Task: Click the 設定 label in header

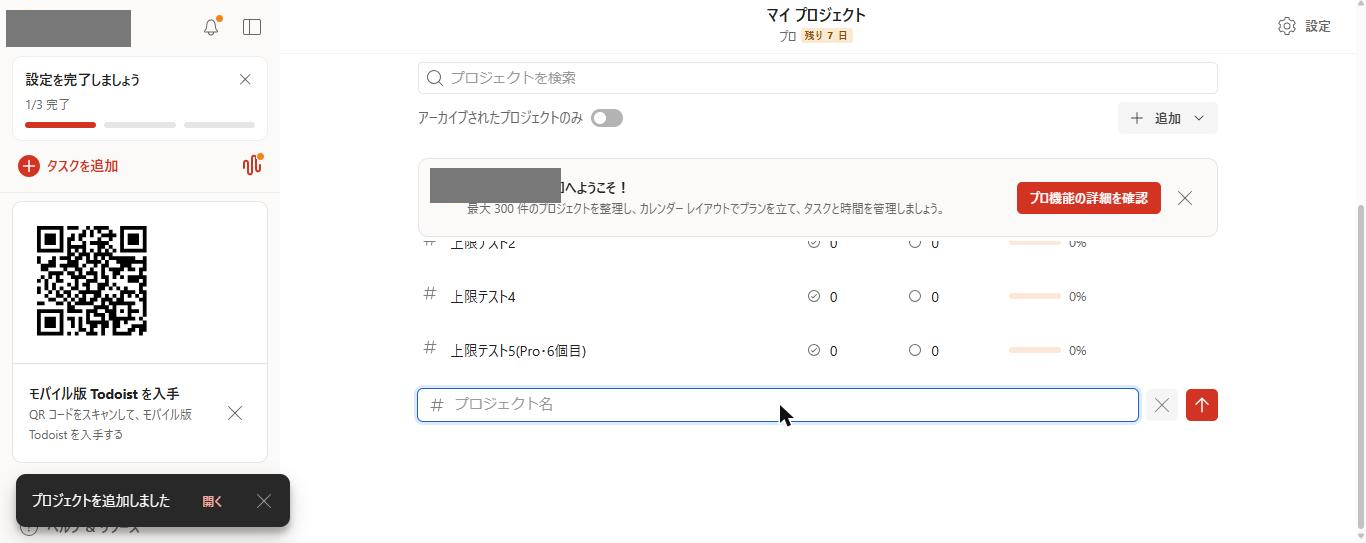Action: tap(1318, 26)
